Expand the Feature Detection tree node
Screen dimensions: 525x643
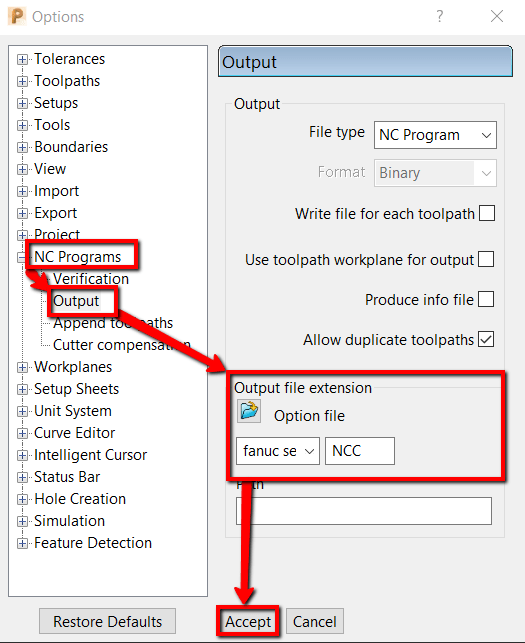click(x=22, y=543)
